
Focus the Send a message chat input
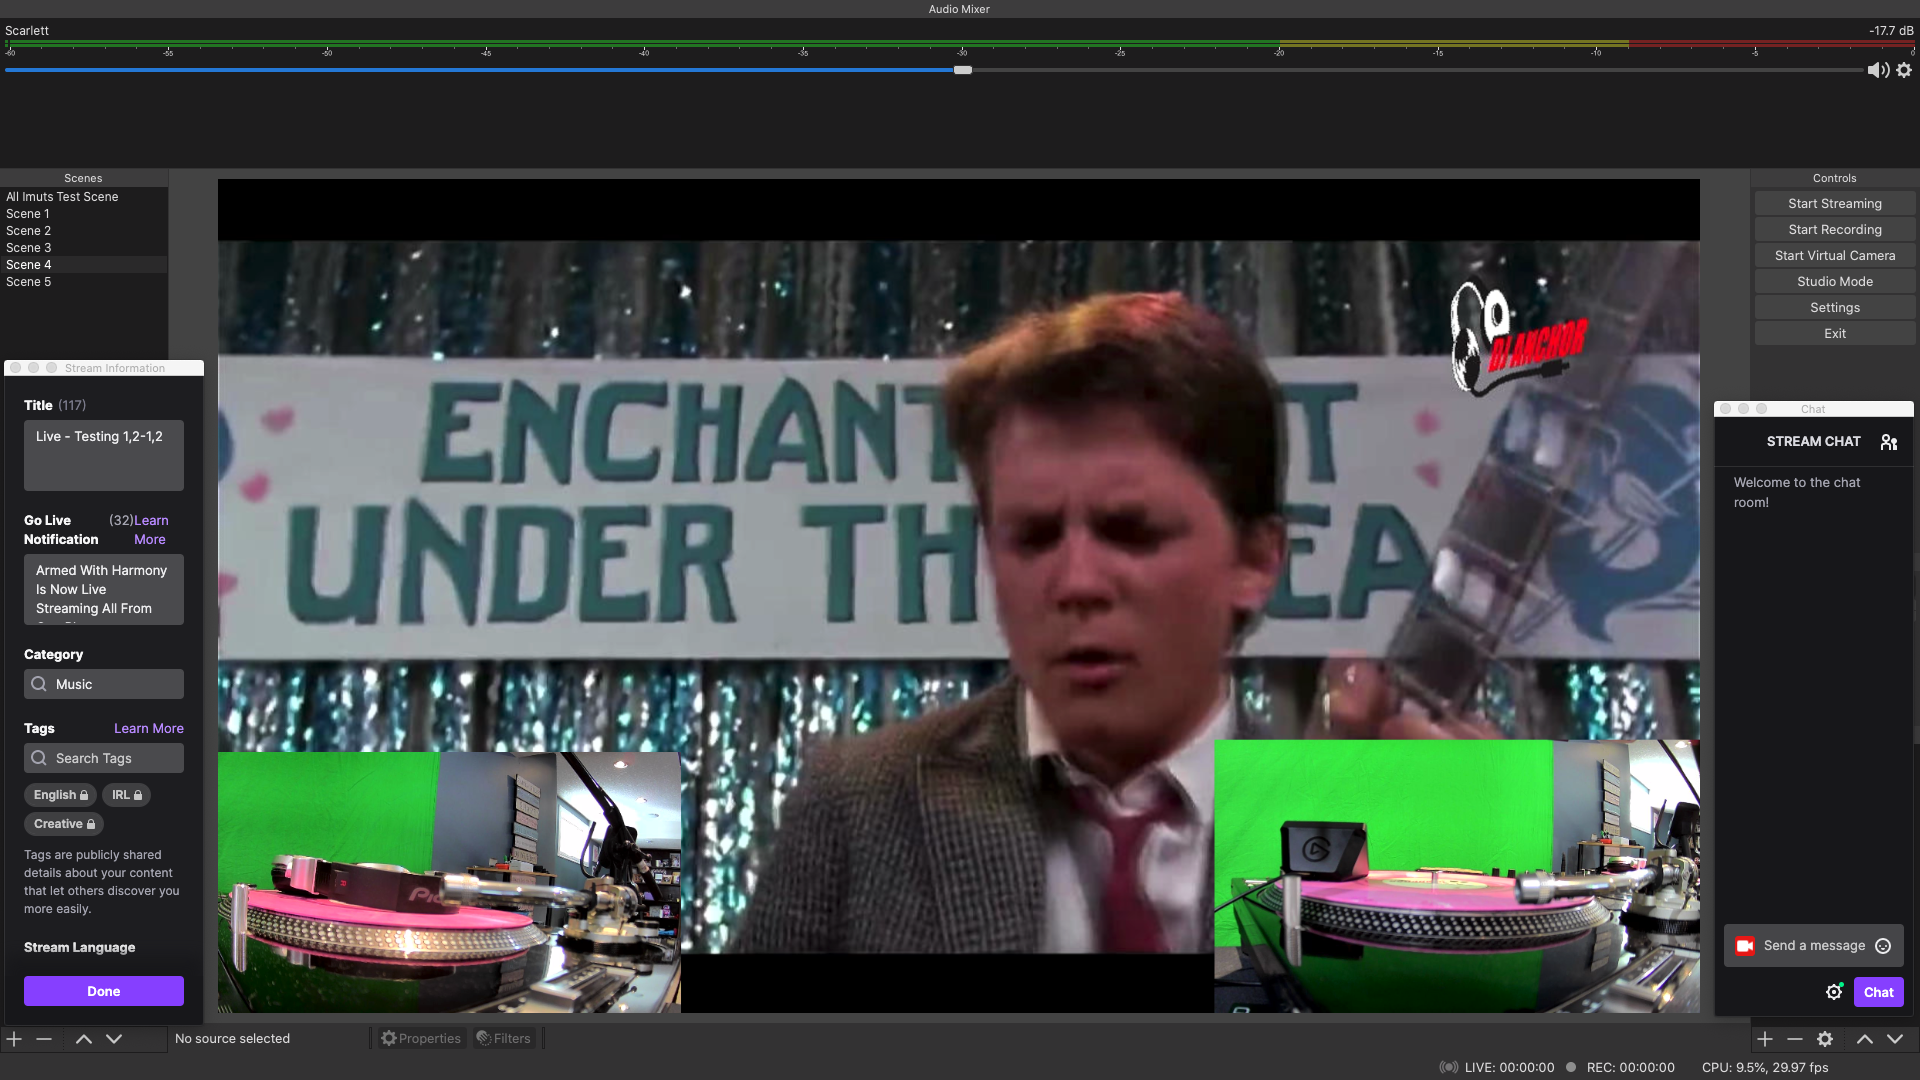pos(1814,946)
